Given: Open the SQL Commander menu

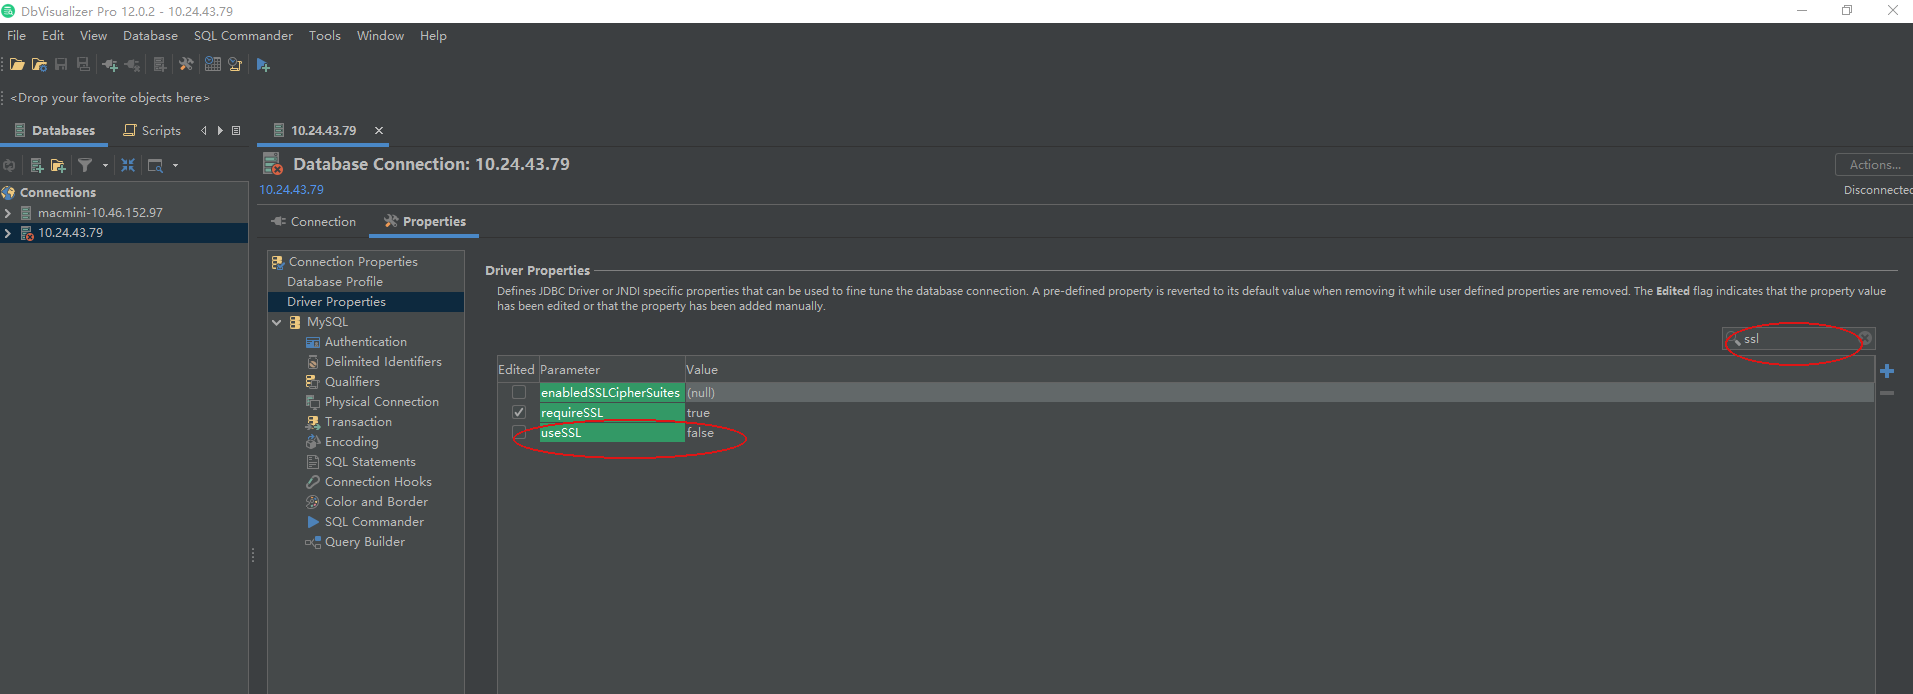Looking at the screenshot, I should 243,35.
